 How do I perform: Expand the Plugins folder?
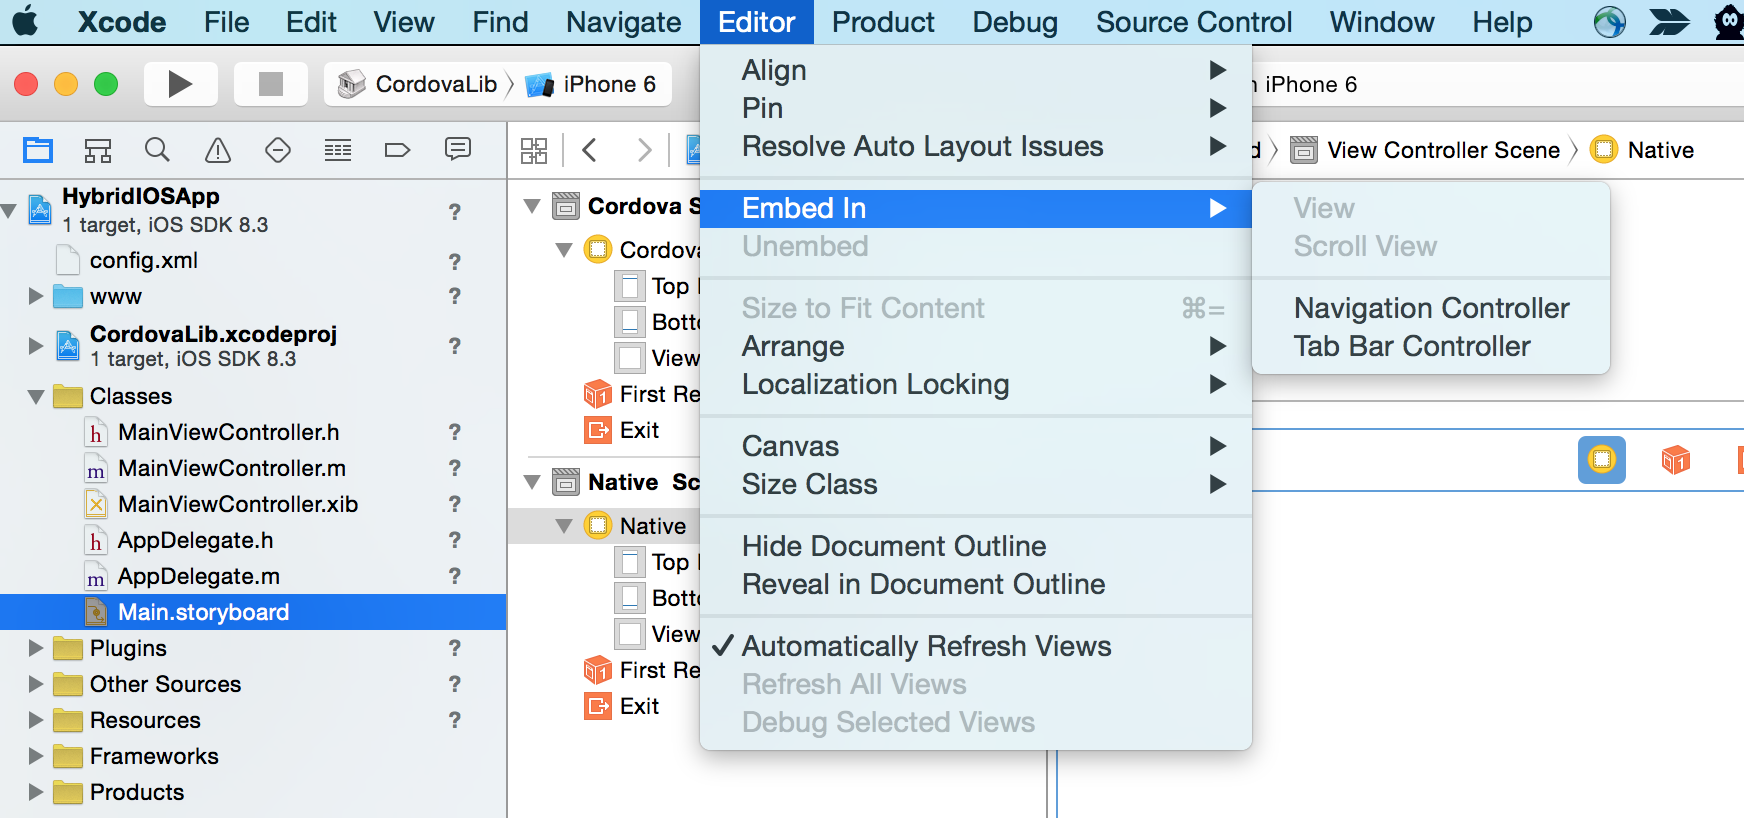(36, 648)
